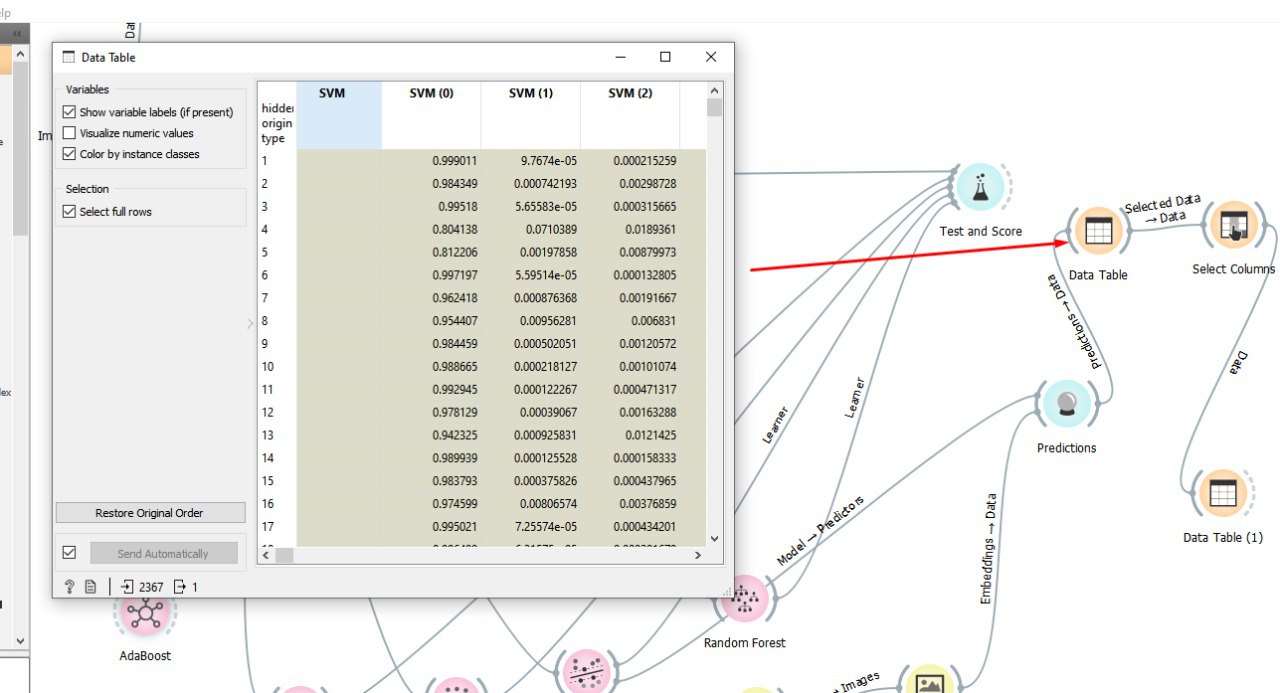
Task: Select row header 17
Action: click(x=277, y=526)
